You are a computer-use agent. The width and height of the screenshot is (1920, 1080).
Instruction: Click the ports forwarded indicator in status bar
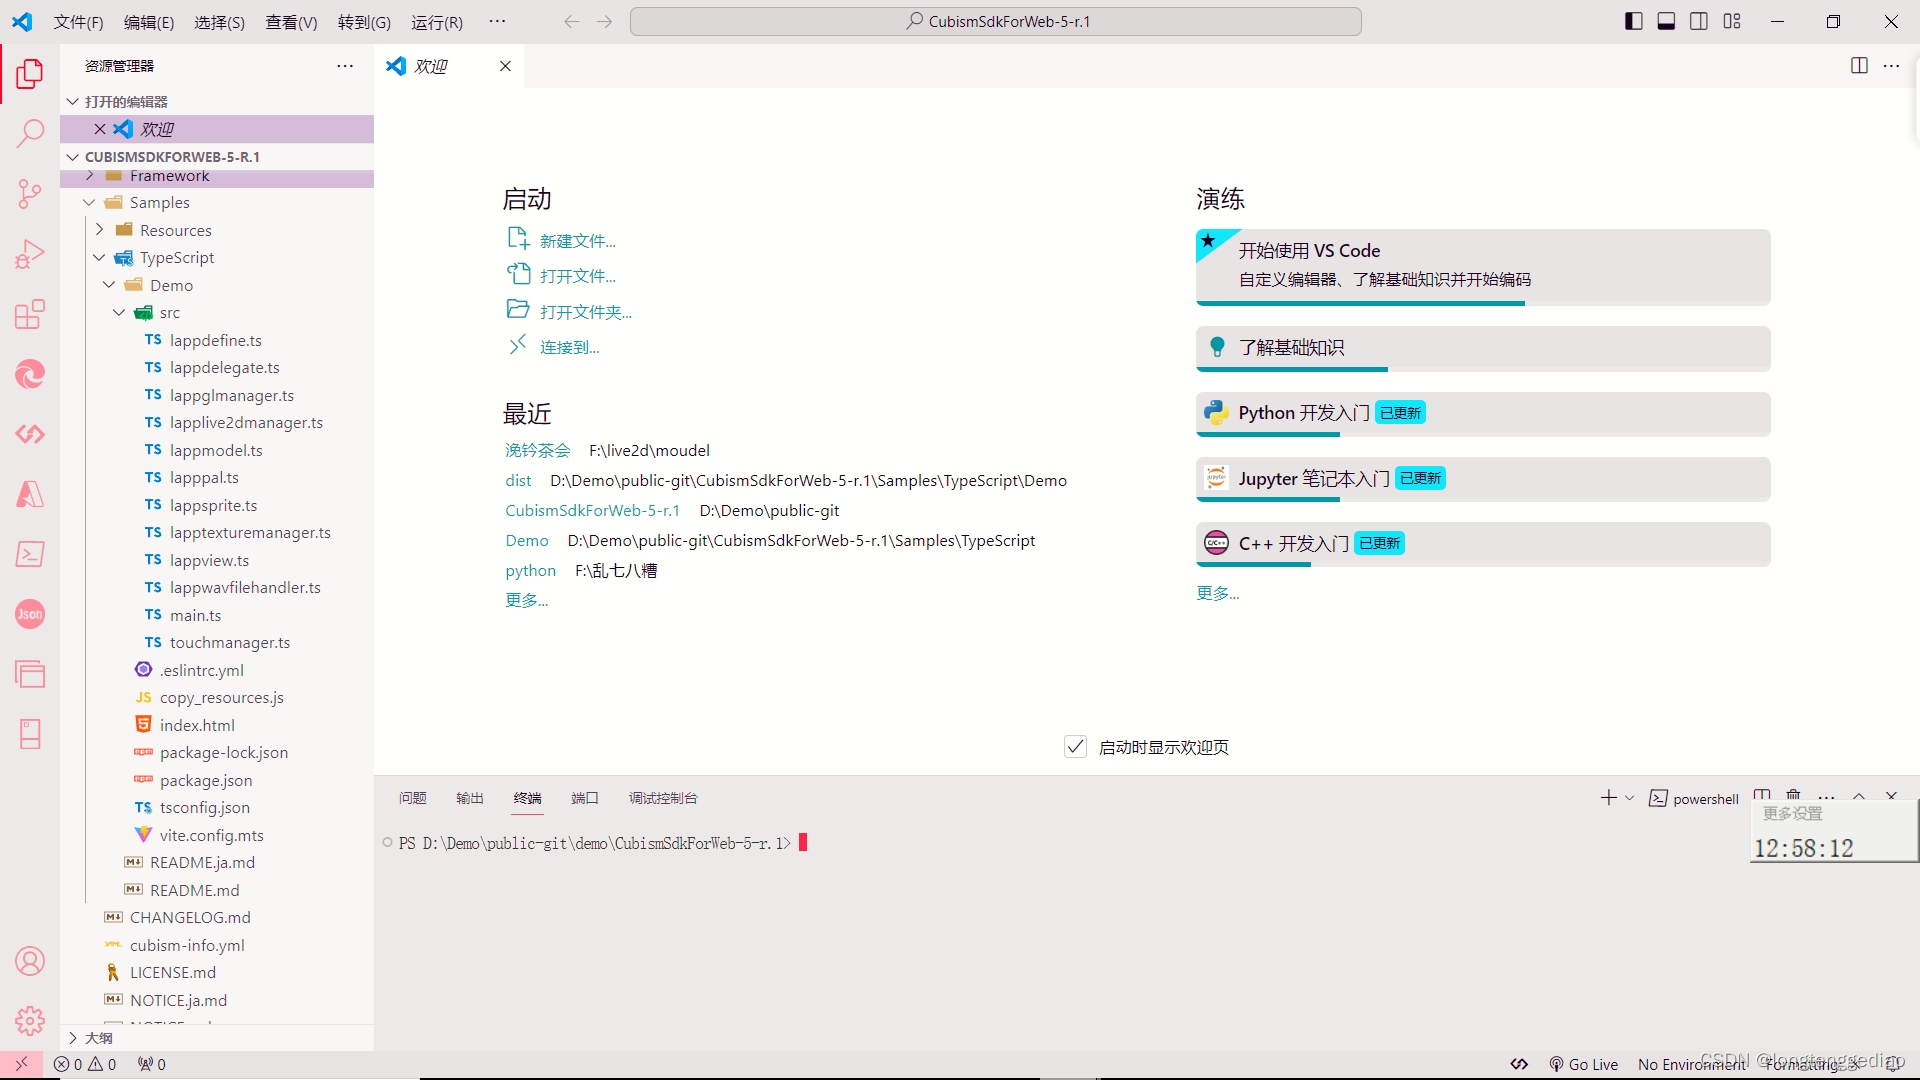click(x=152, y=1064)
